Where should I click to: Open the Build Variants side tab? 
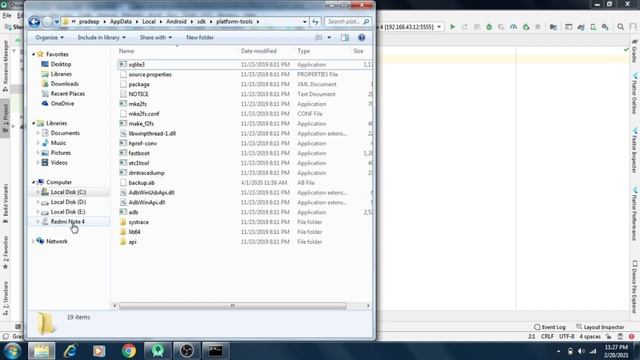(5, 203)
